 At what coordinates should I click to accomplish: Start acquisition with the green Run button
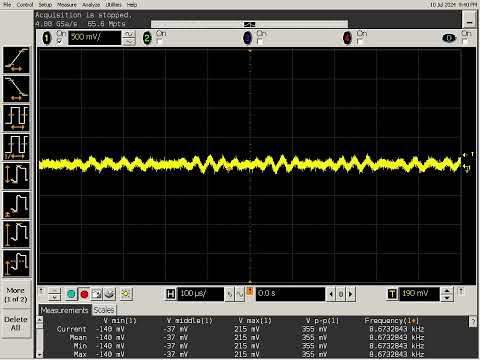coord(71,294)
